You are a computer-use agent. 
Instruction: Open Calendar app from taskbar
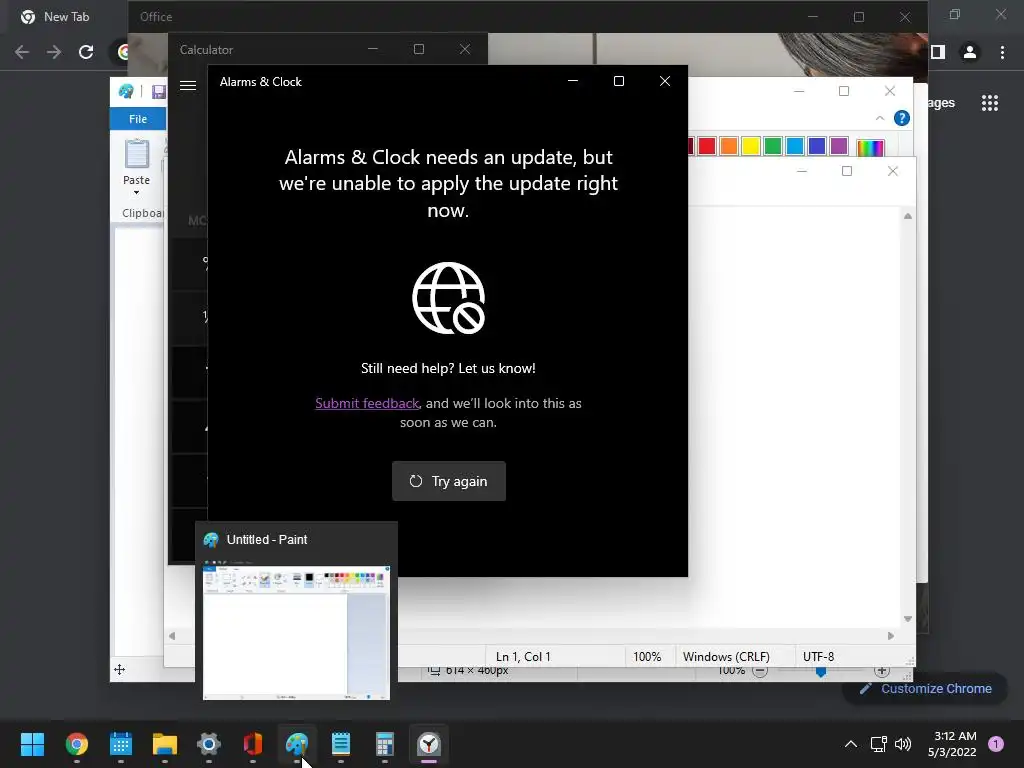tap(121, 744)
